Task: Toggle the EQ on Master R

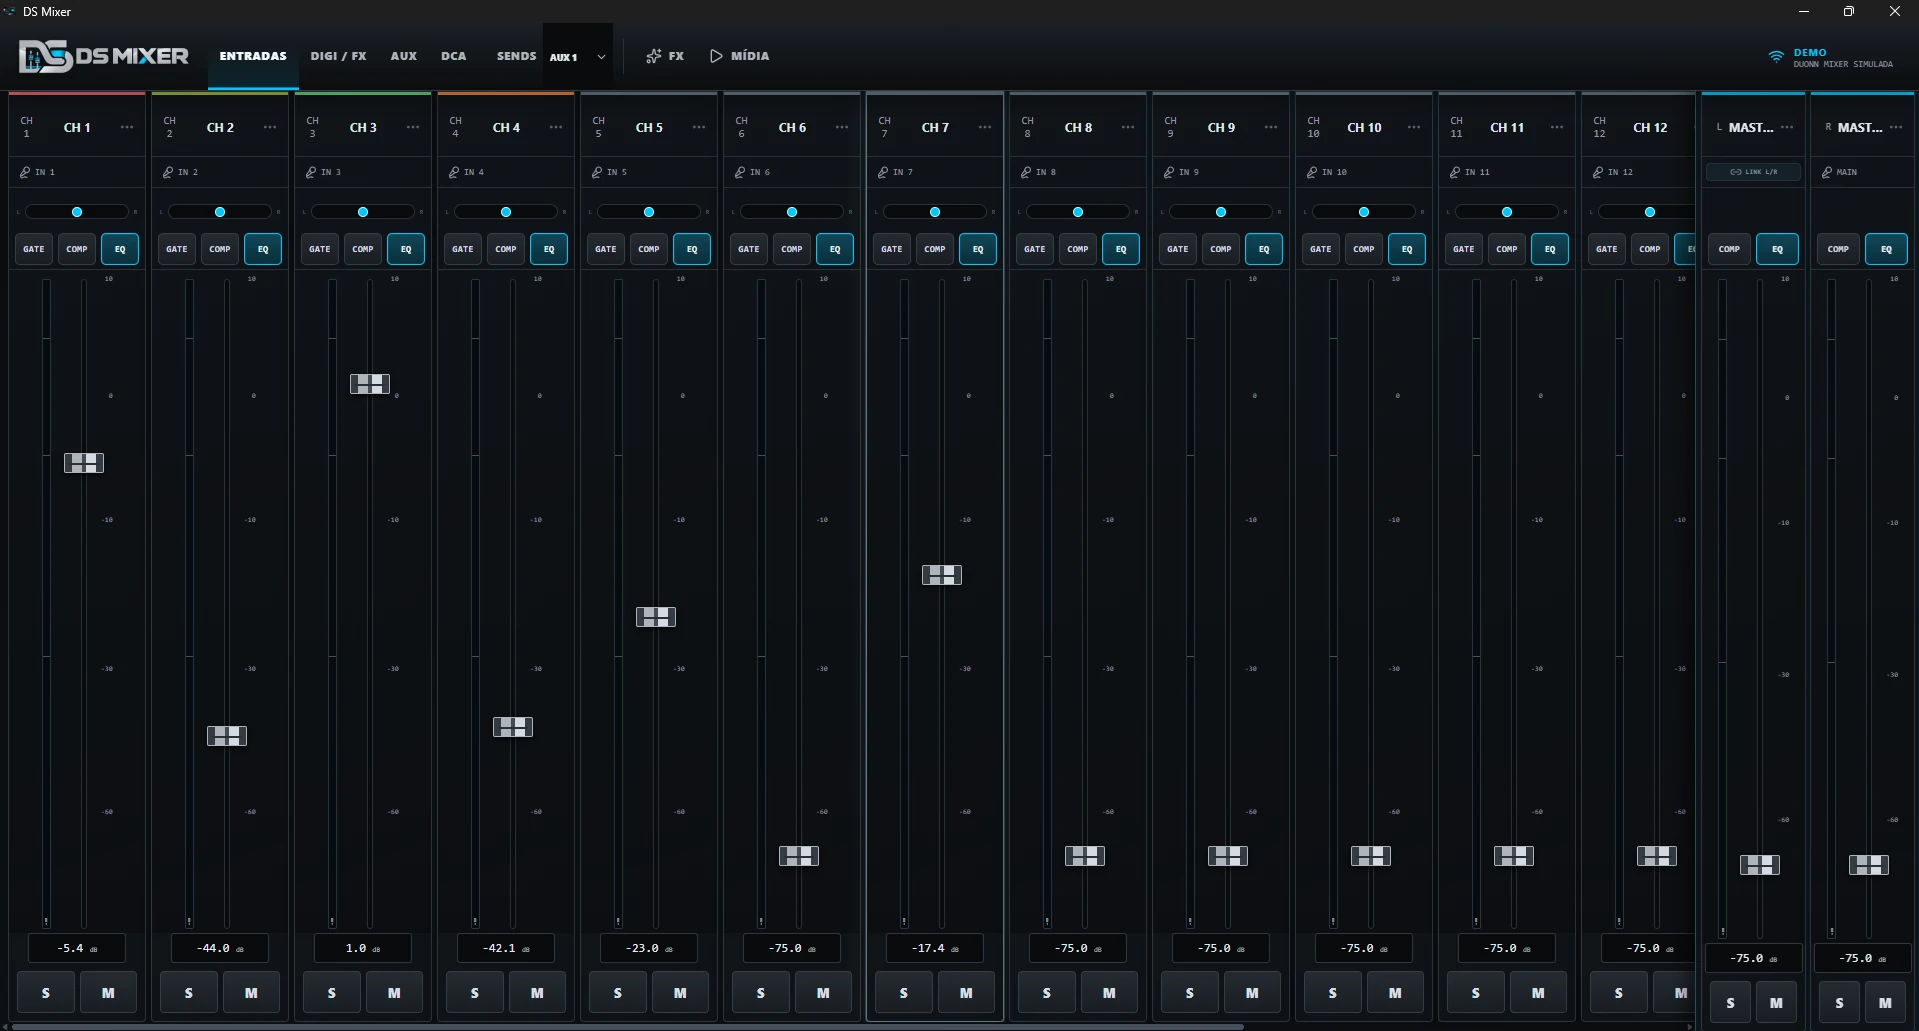Action: click(1886, 249)
